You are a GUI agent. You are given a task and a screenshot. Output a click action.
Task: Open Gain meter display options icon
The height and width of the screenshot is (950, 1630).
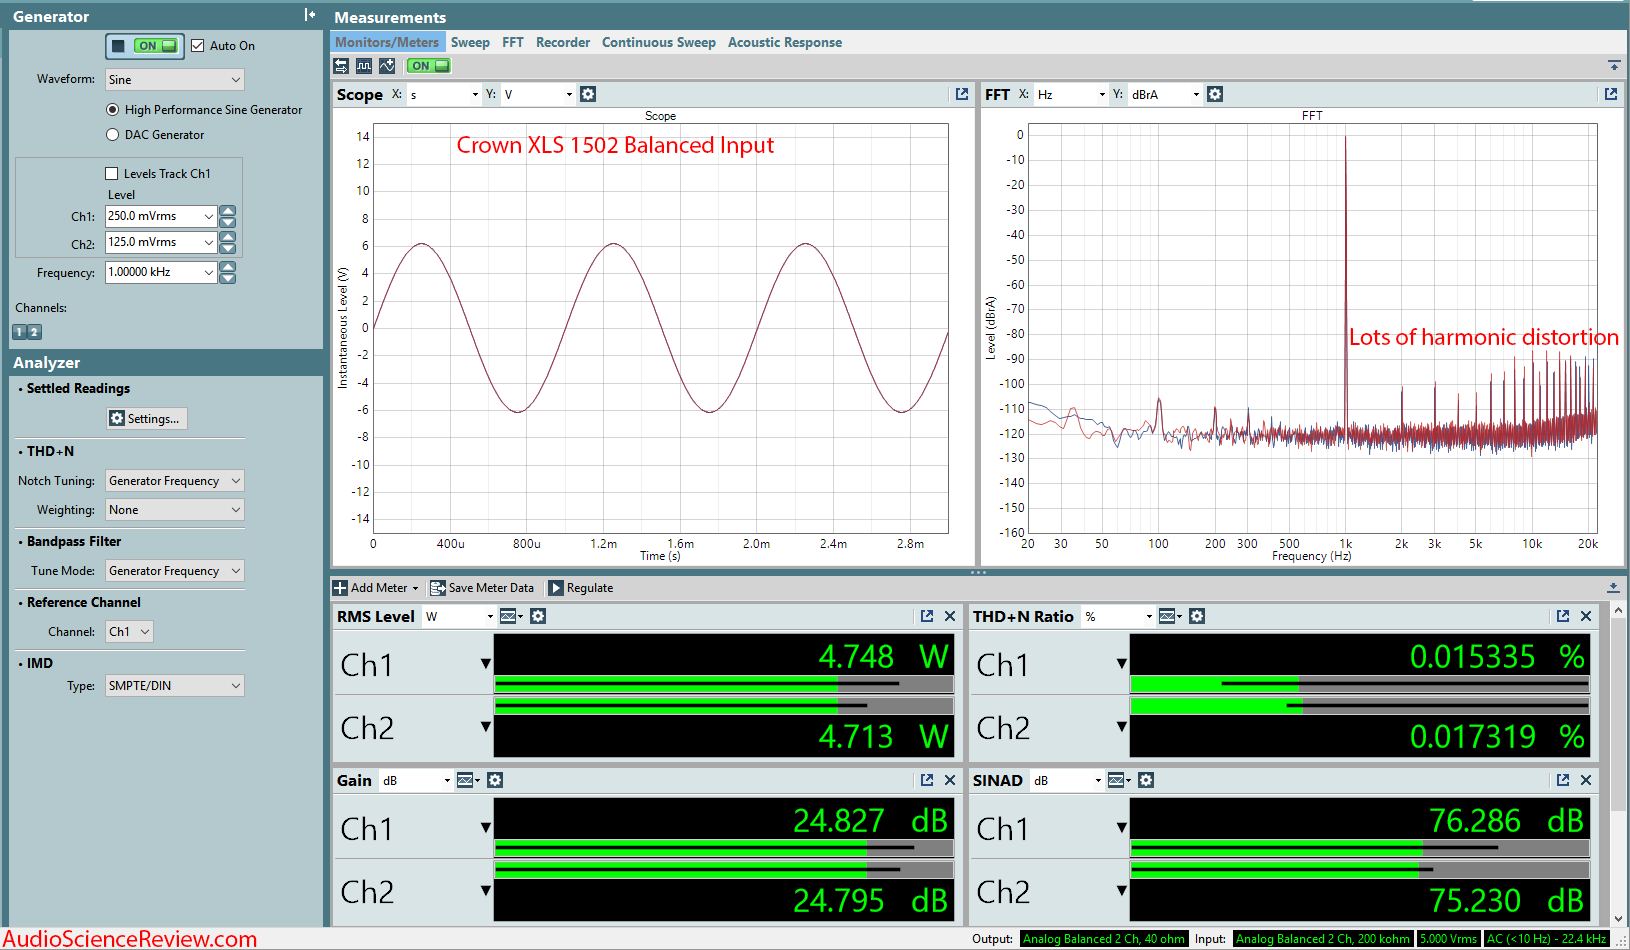click(x=467, y=780)
